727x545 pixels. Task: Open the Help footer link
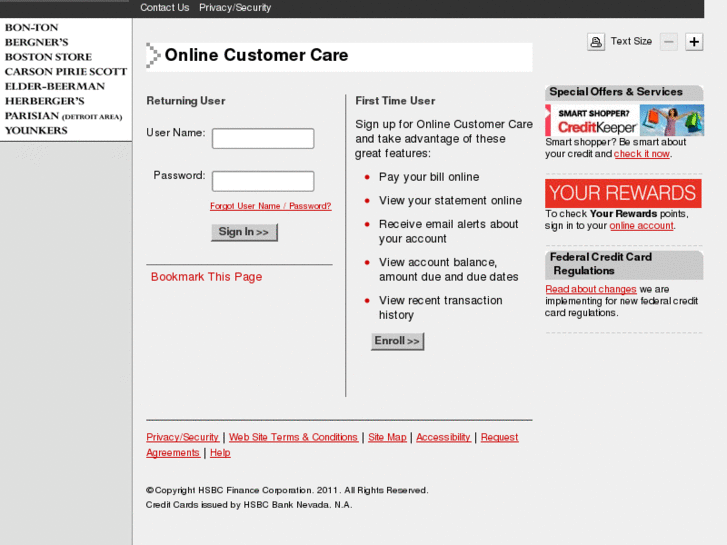tap(220, 453)
